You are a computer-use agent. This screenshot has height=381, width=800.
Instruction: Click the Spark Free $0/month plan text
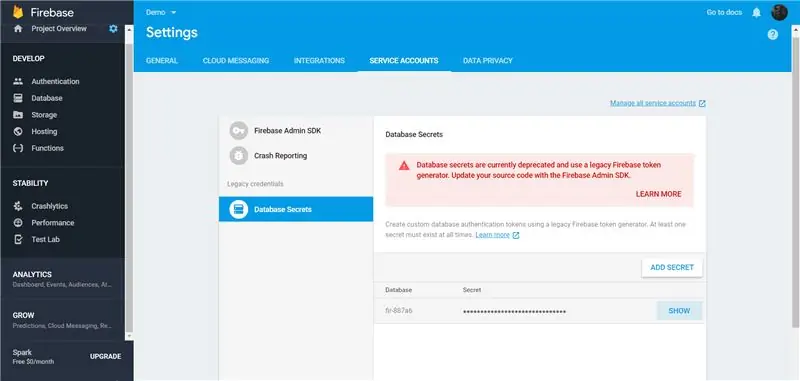[33, 357]
